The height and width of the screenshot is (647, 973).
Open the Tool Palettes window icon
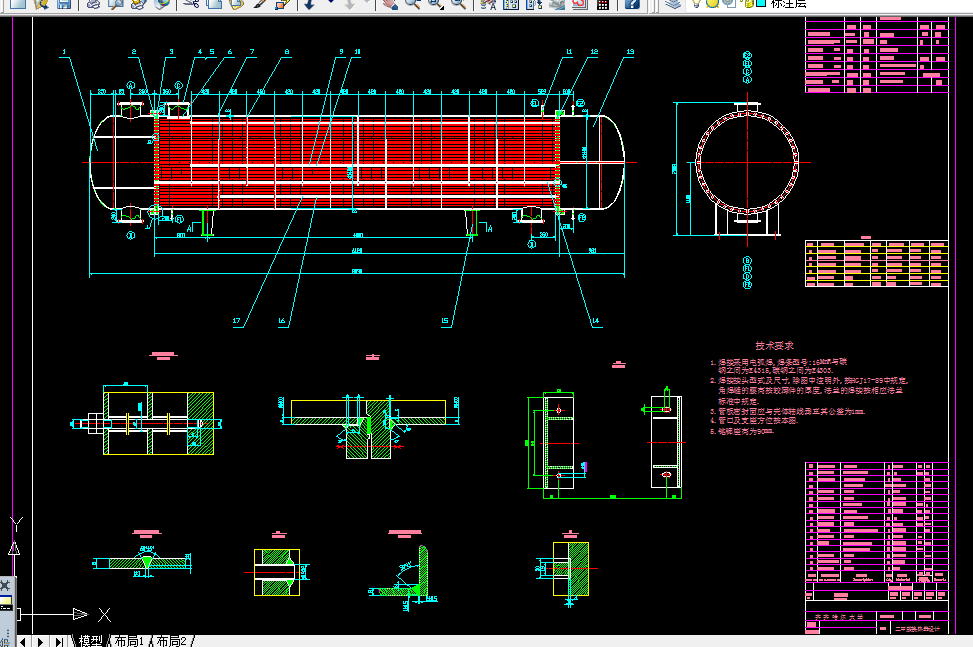click(x=534, y=4)
